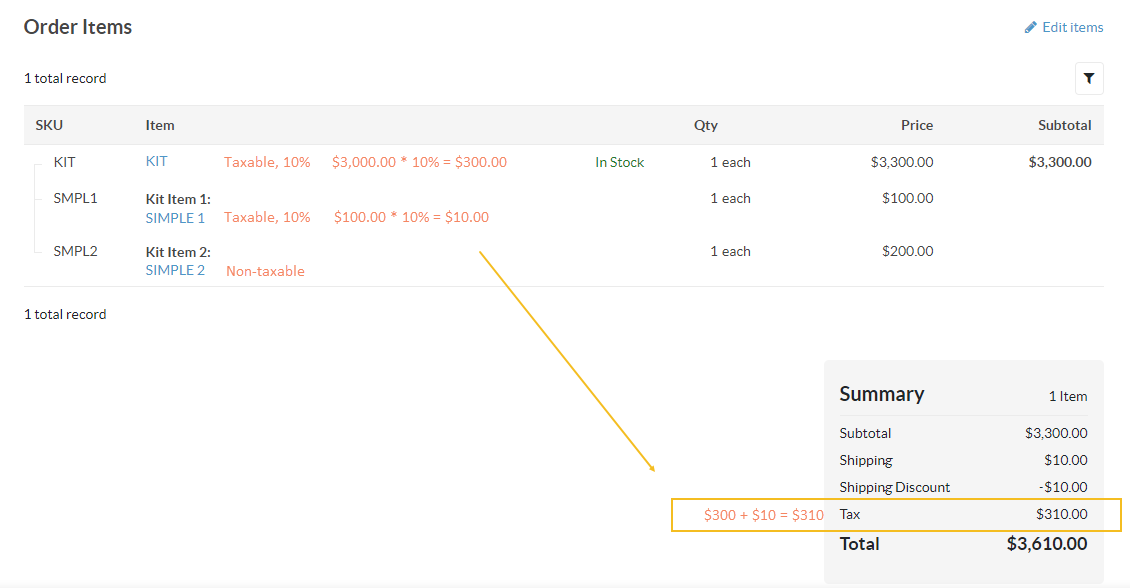Click the Qty column header

point(705,125)
